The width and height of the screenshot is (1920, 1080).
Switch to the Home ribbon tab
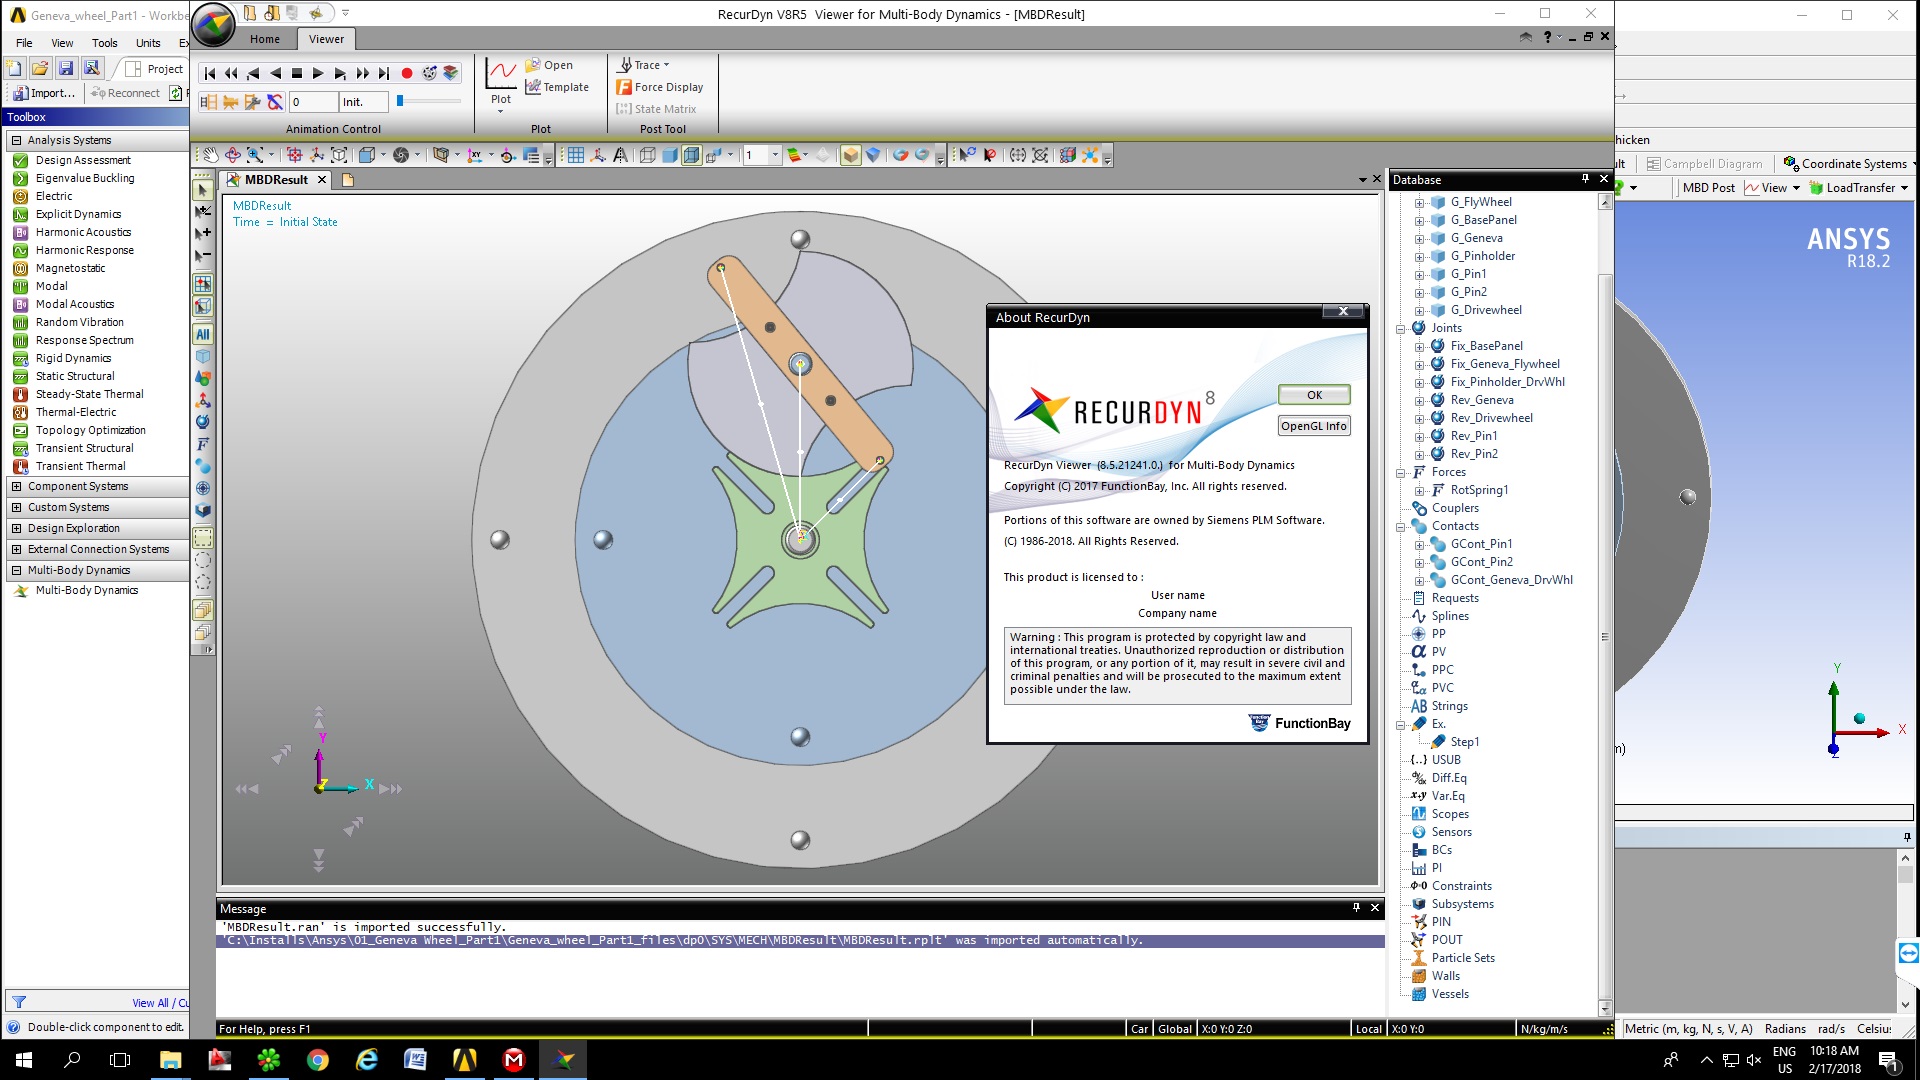point(265,39)
